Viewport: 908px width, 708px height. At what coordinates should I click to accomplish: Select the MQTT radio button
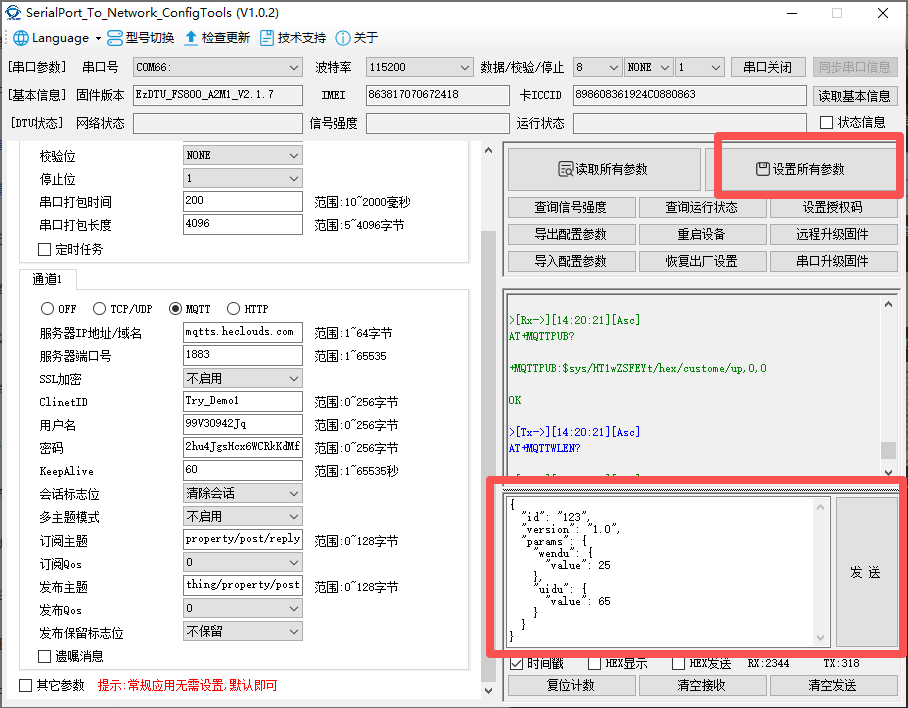[x=175, y=309]
